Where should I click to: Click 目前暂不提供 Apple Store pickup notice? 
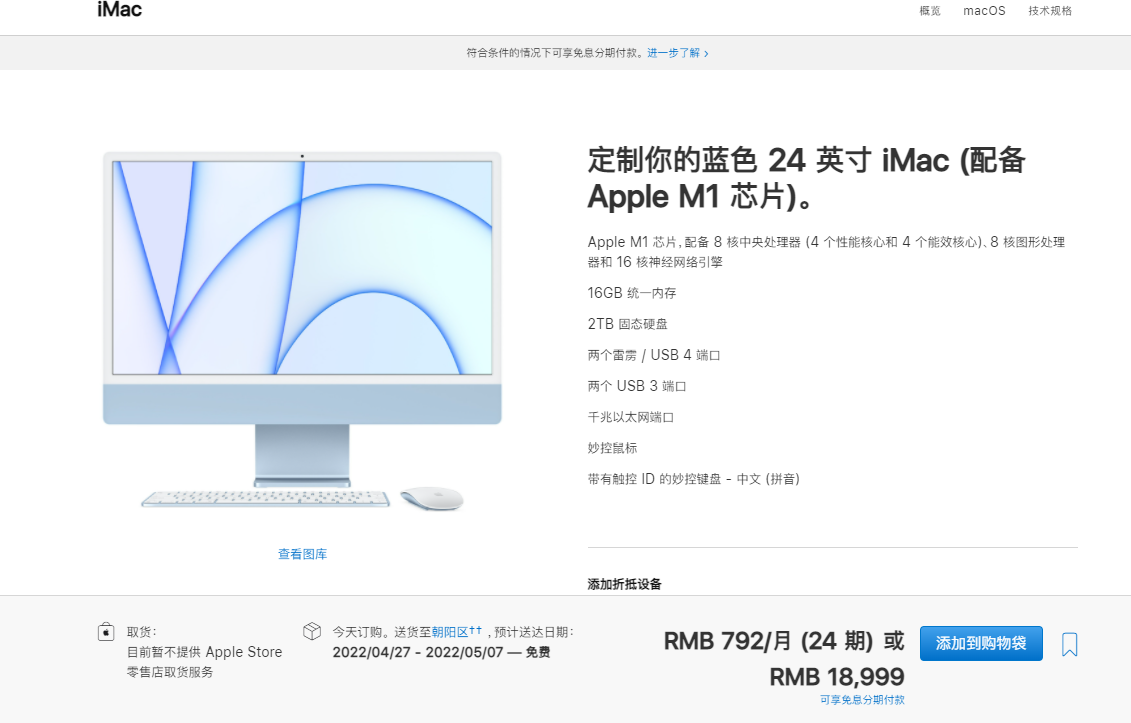click(205, 662)
